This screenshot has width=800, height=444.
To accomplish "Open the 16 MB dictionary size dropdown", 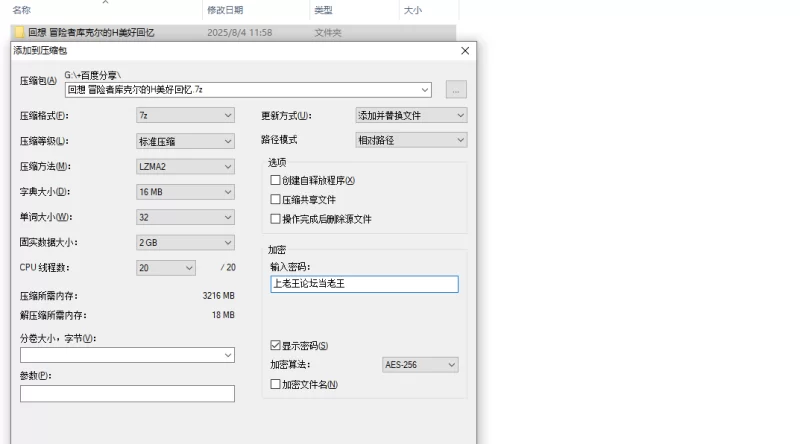I will click(x=185, y=192).
